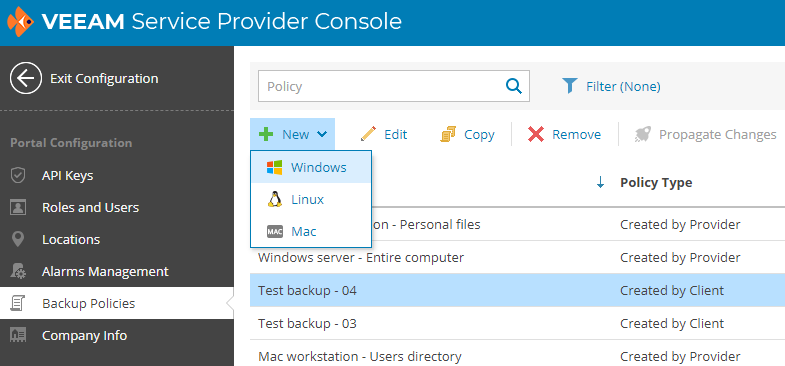Click the Copy button label
The image size is (785, 366).
tap(479, 134)
